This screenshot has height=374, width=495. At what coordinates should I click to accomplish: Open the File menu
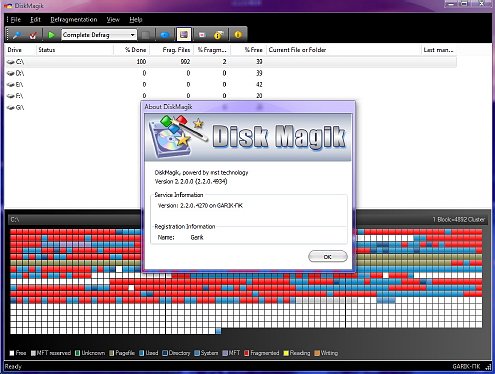15,20
